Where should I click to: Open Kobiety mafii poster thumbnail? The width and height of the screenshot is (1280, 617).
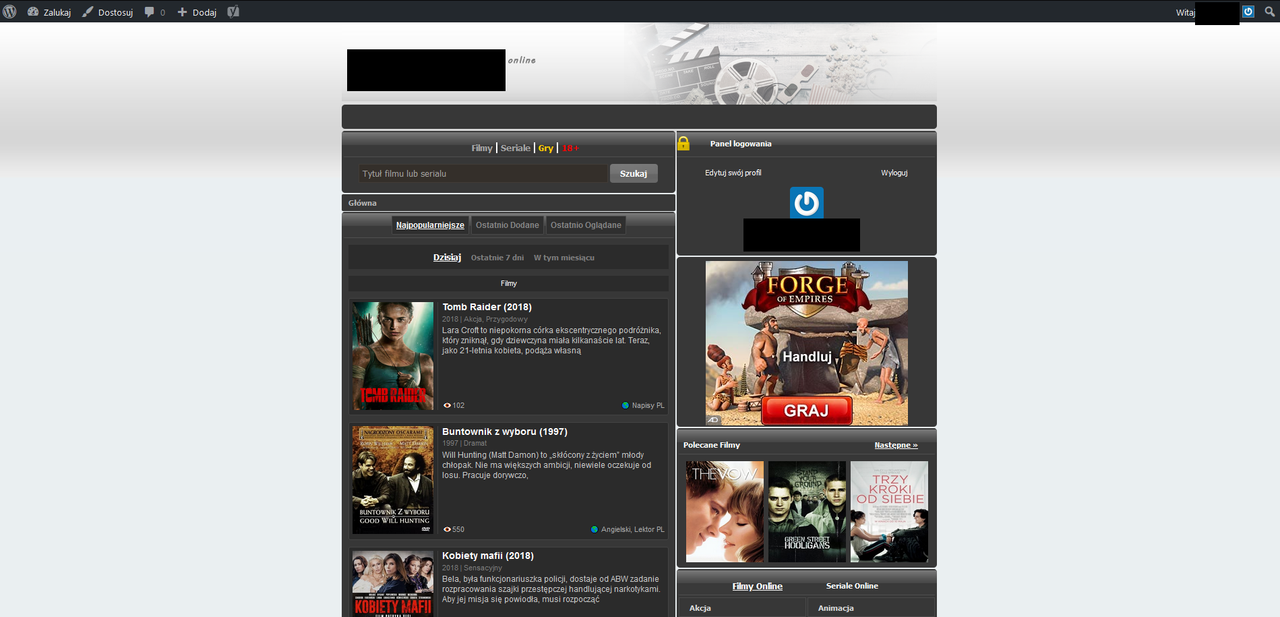click(393, 584)
